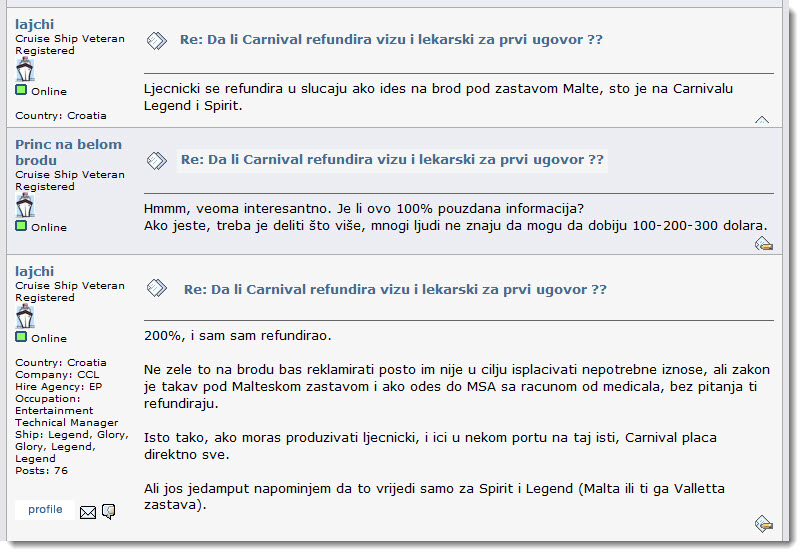Click the post icon beside Princ na belom brodu's reply title
Image resolution: width=804 pixels, height=556 pixels.
pyautogui.click(x=156, y=161)
